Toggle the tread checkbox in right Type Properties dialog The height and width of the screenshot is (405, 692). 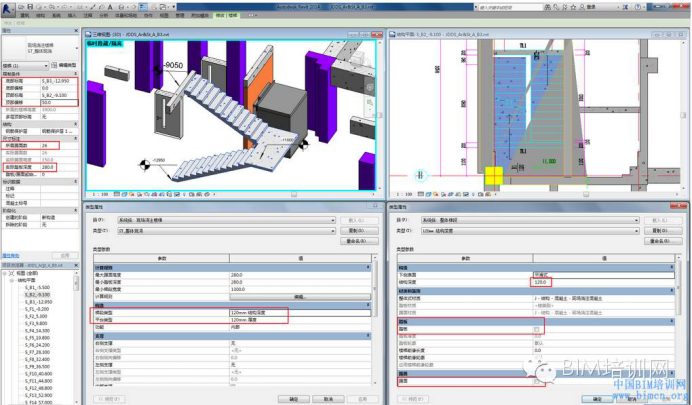point(537,329)
